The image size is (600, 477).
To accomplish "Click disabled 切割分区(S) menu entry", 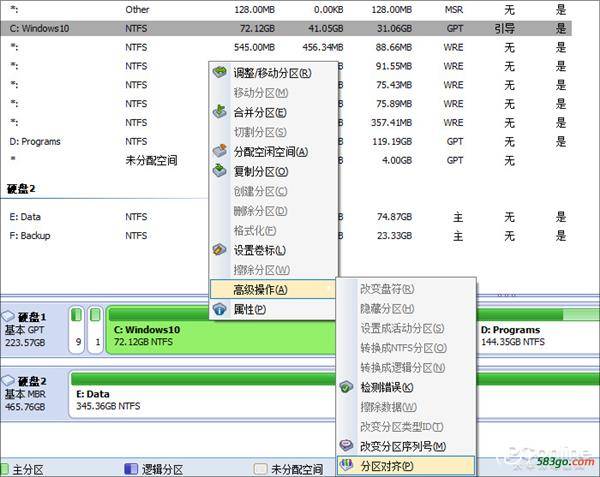I will 273,132.
